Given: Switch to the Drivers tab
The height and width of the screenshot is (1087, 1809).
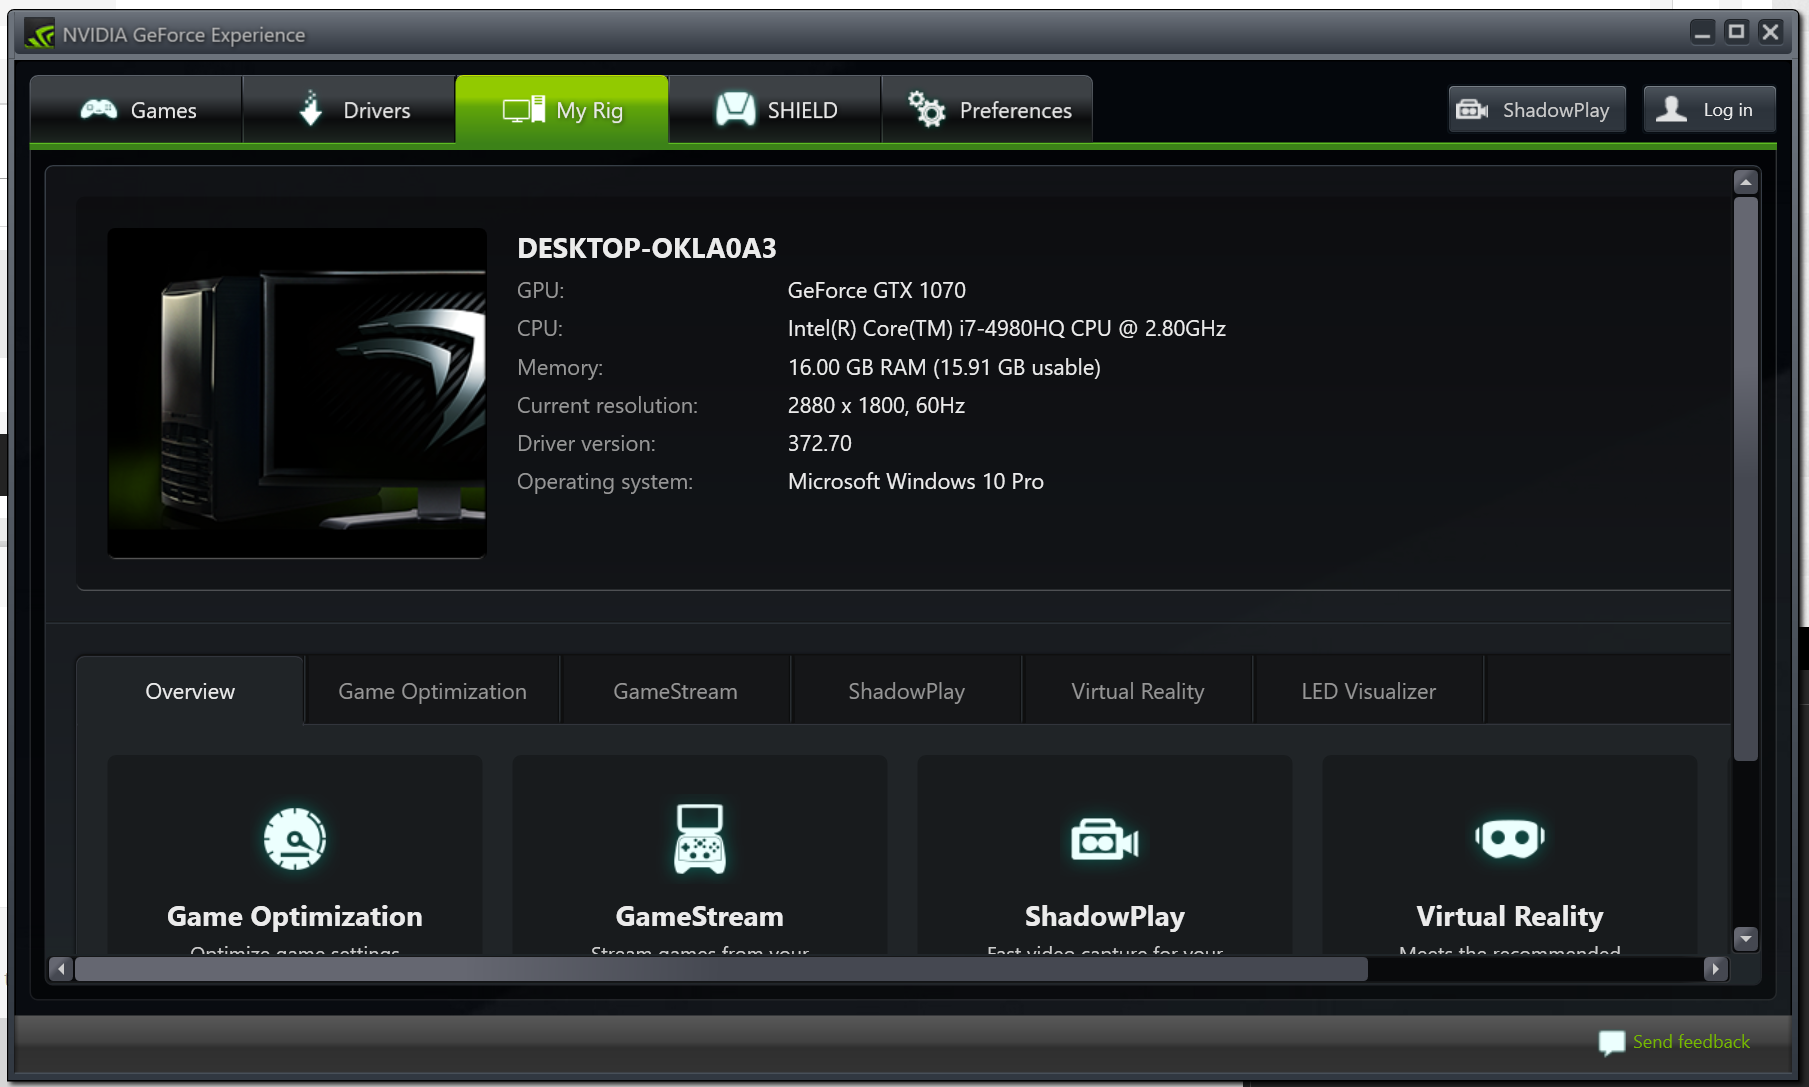Looking at the screenshot, I should [x=349, y=110].
